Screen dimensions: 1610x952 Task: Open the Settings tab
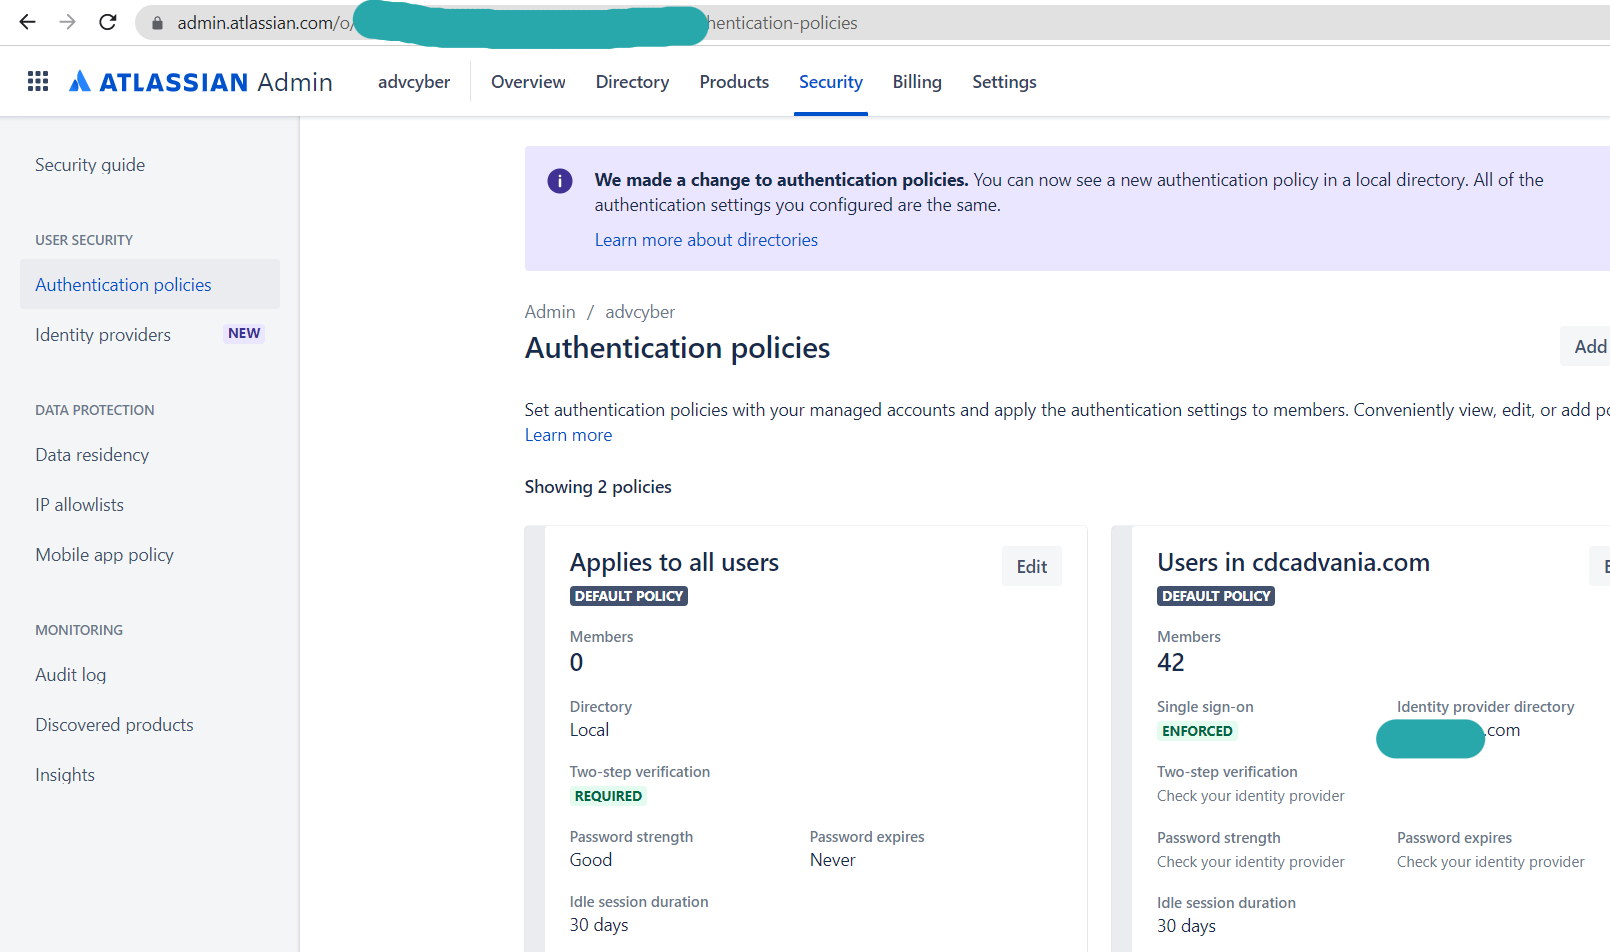[x=1004, y=82]
